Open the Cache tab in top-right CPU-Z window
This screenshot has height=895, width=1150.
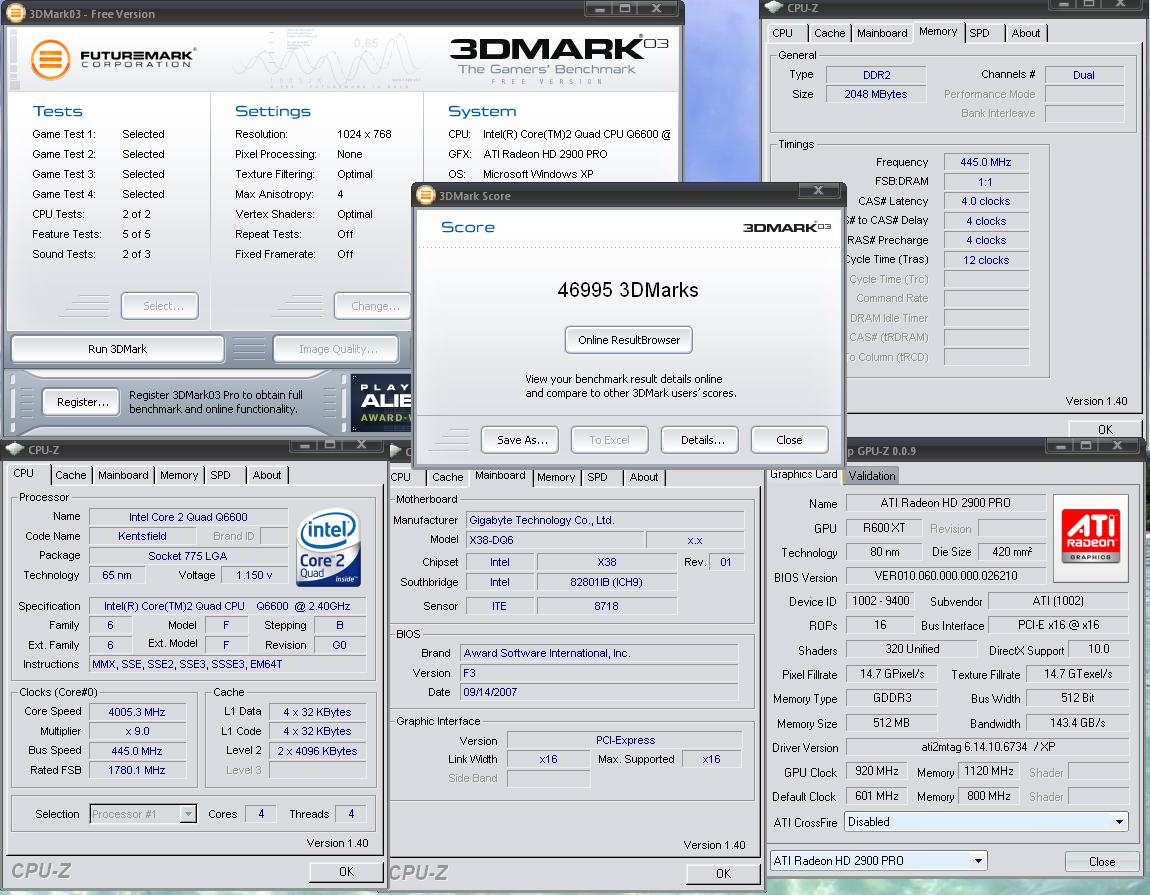(829, 33)
